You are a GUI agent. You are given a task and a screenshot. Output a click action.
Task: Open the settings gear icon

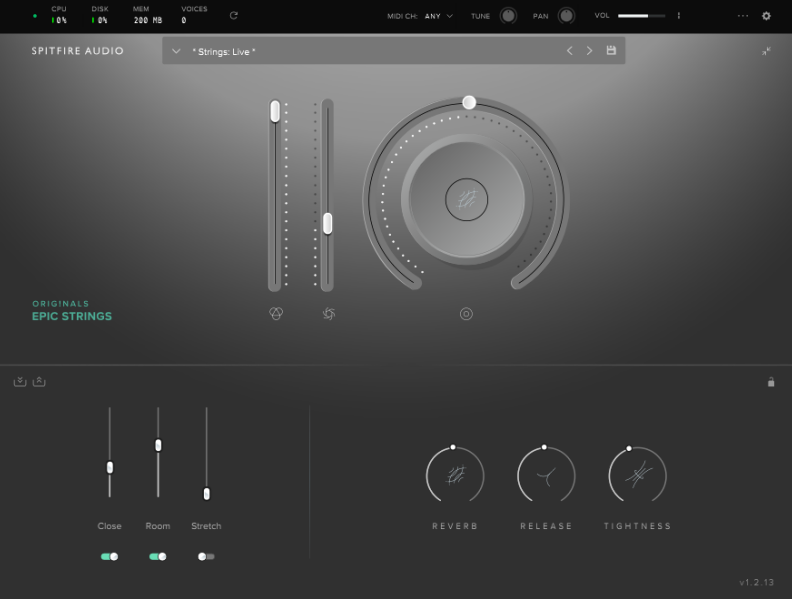tap(767, 16)
